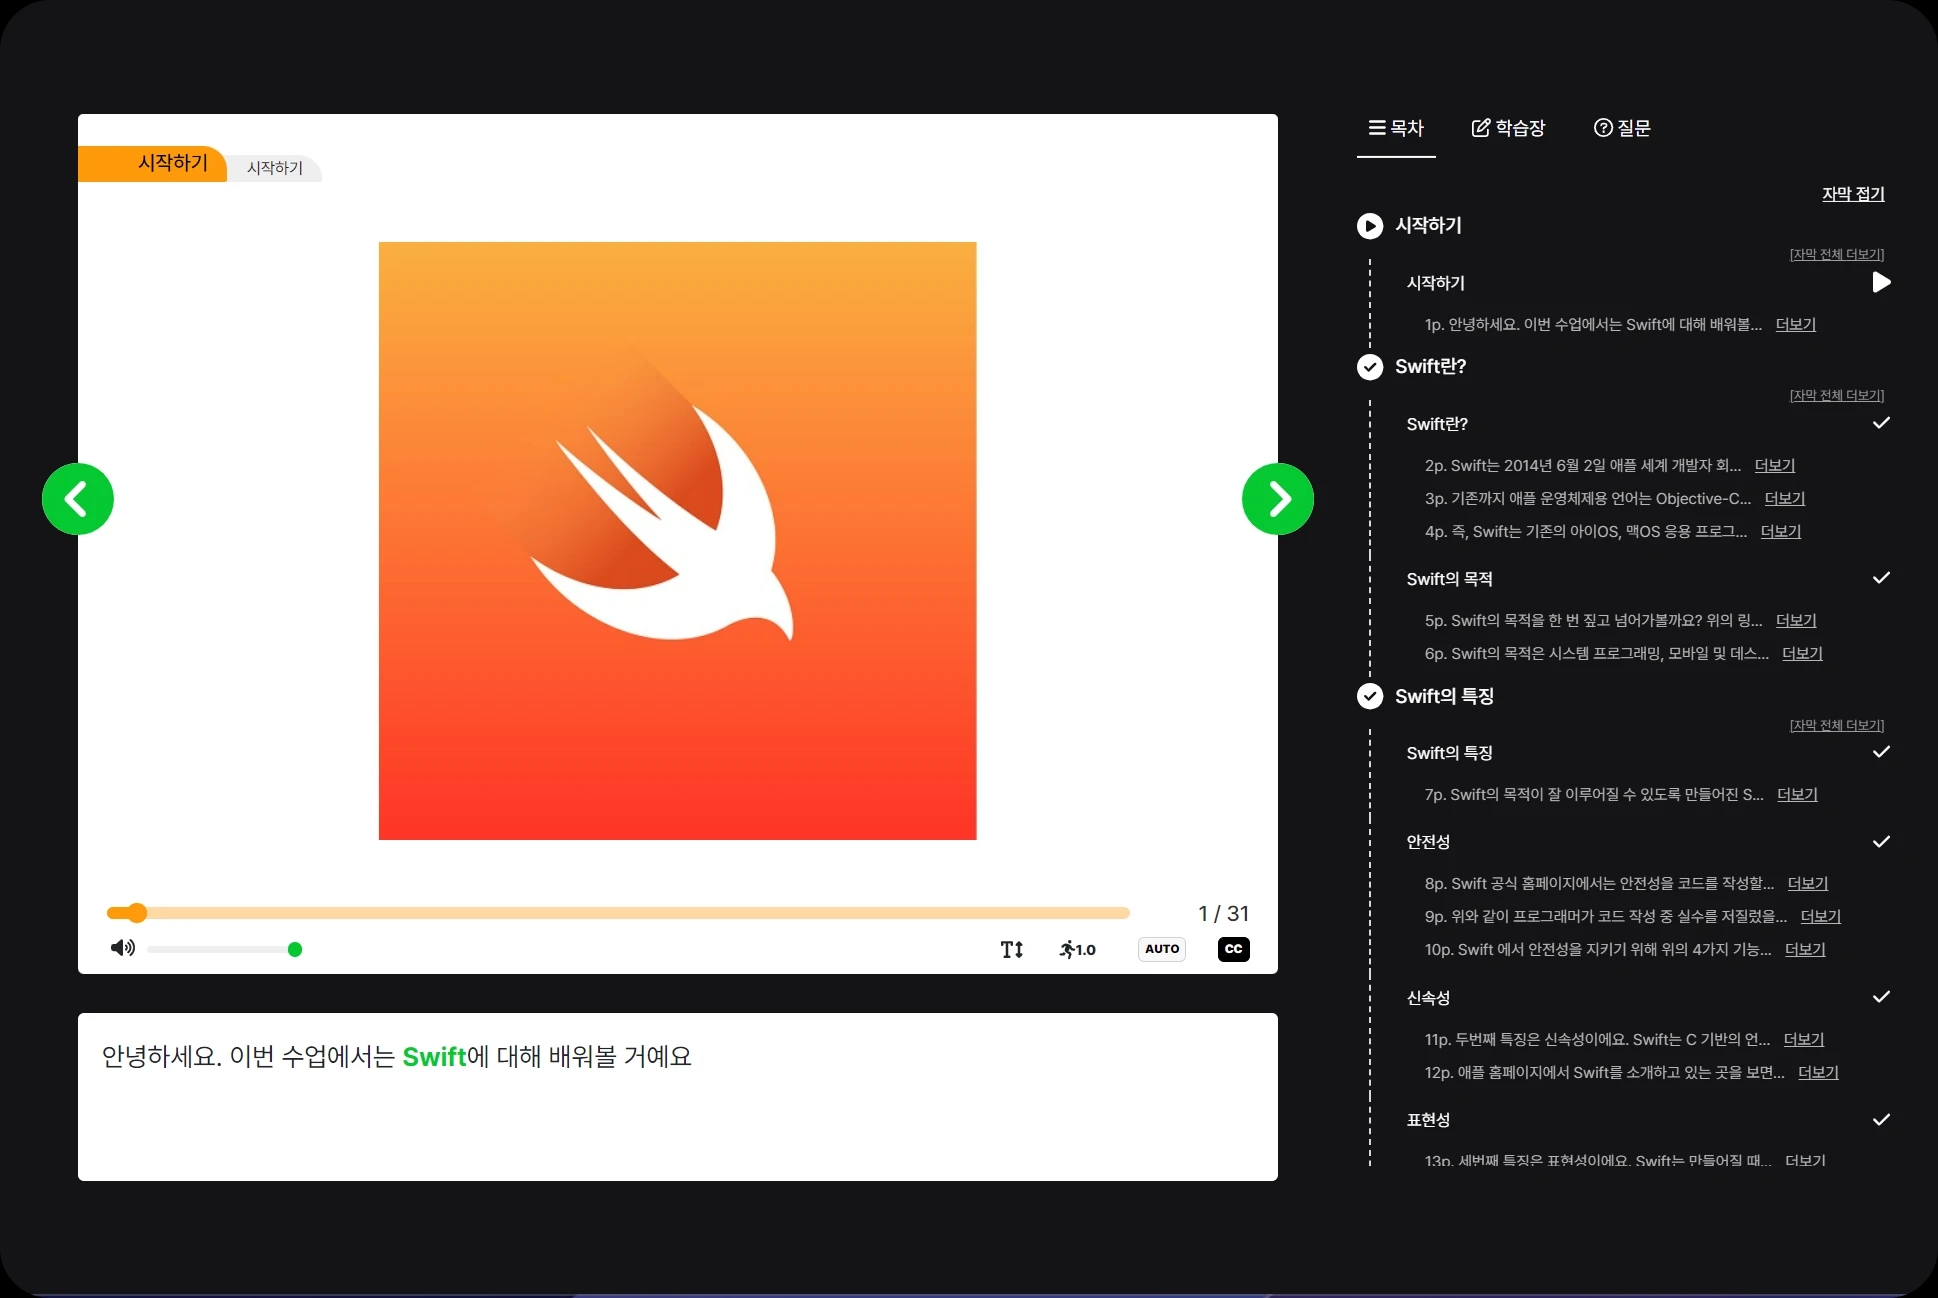
Task: Select the 표현성 lesson title
Action: [x=1428, y=1120]
